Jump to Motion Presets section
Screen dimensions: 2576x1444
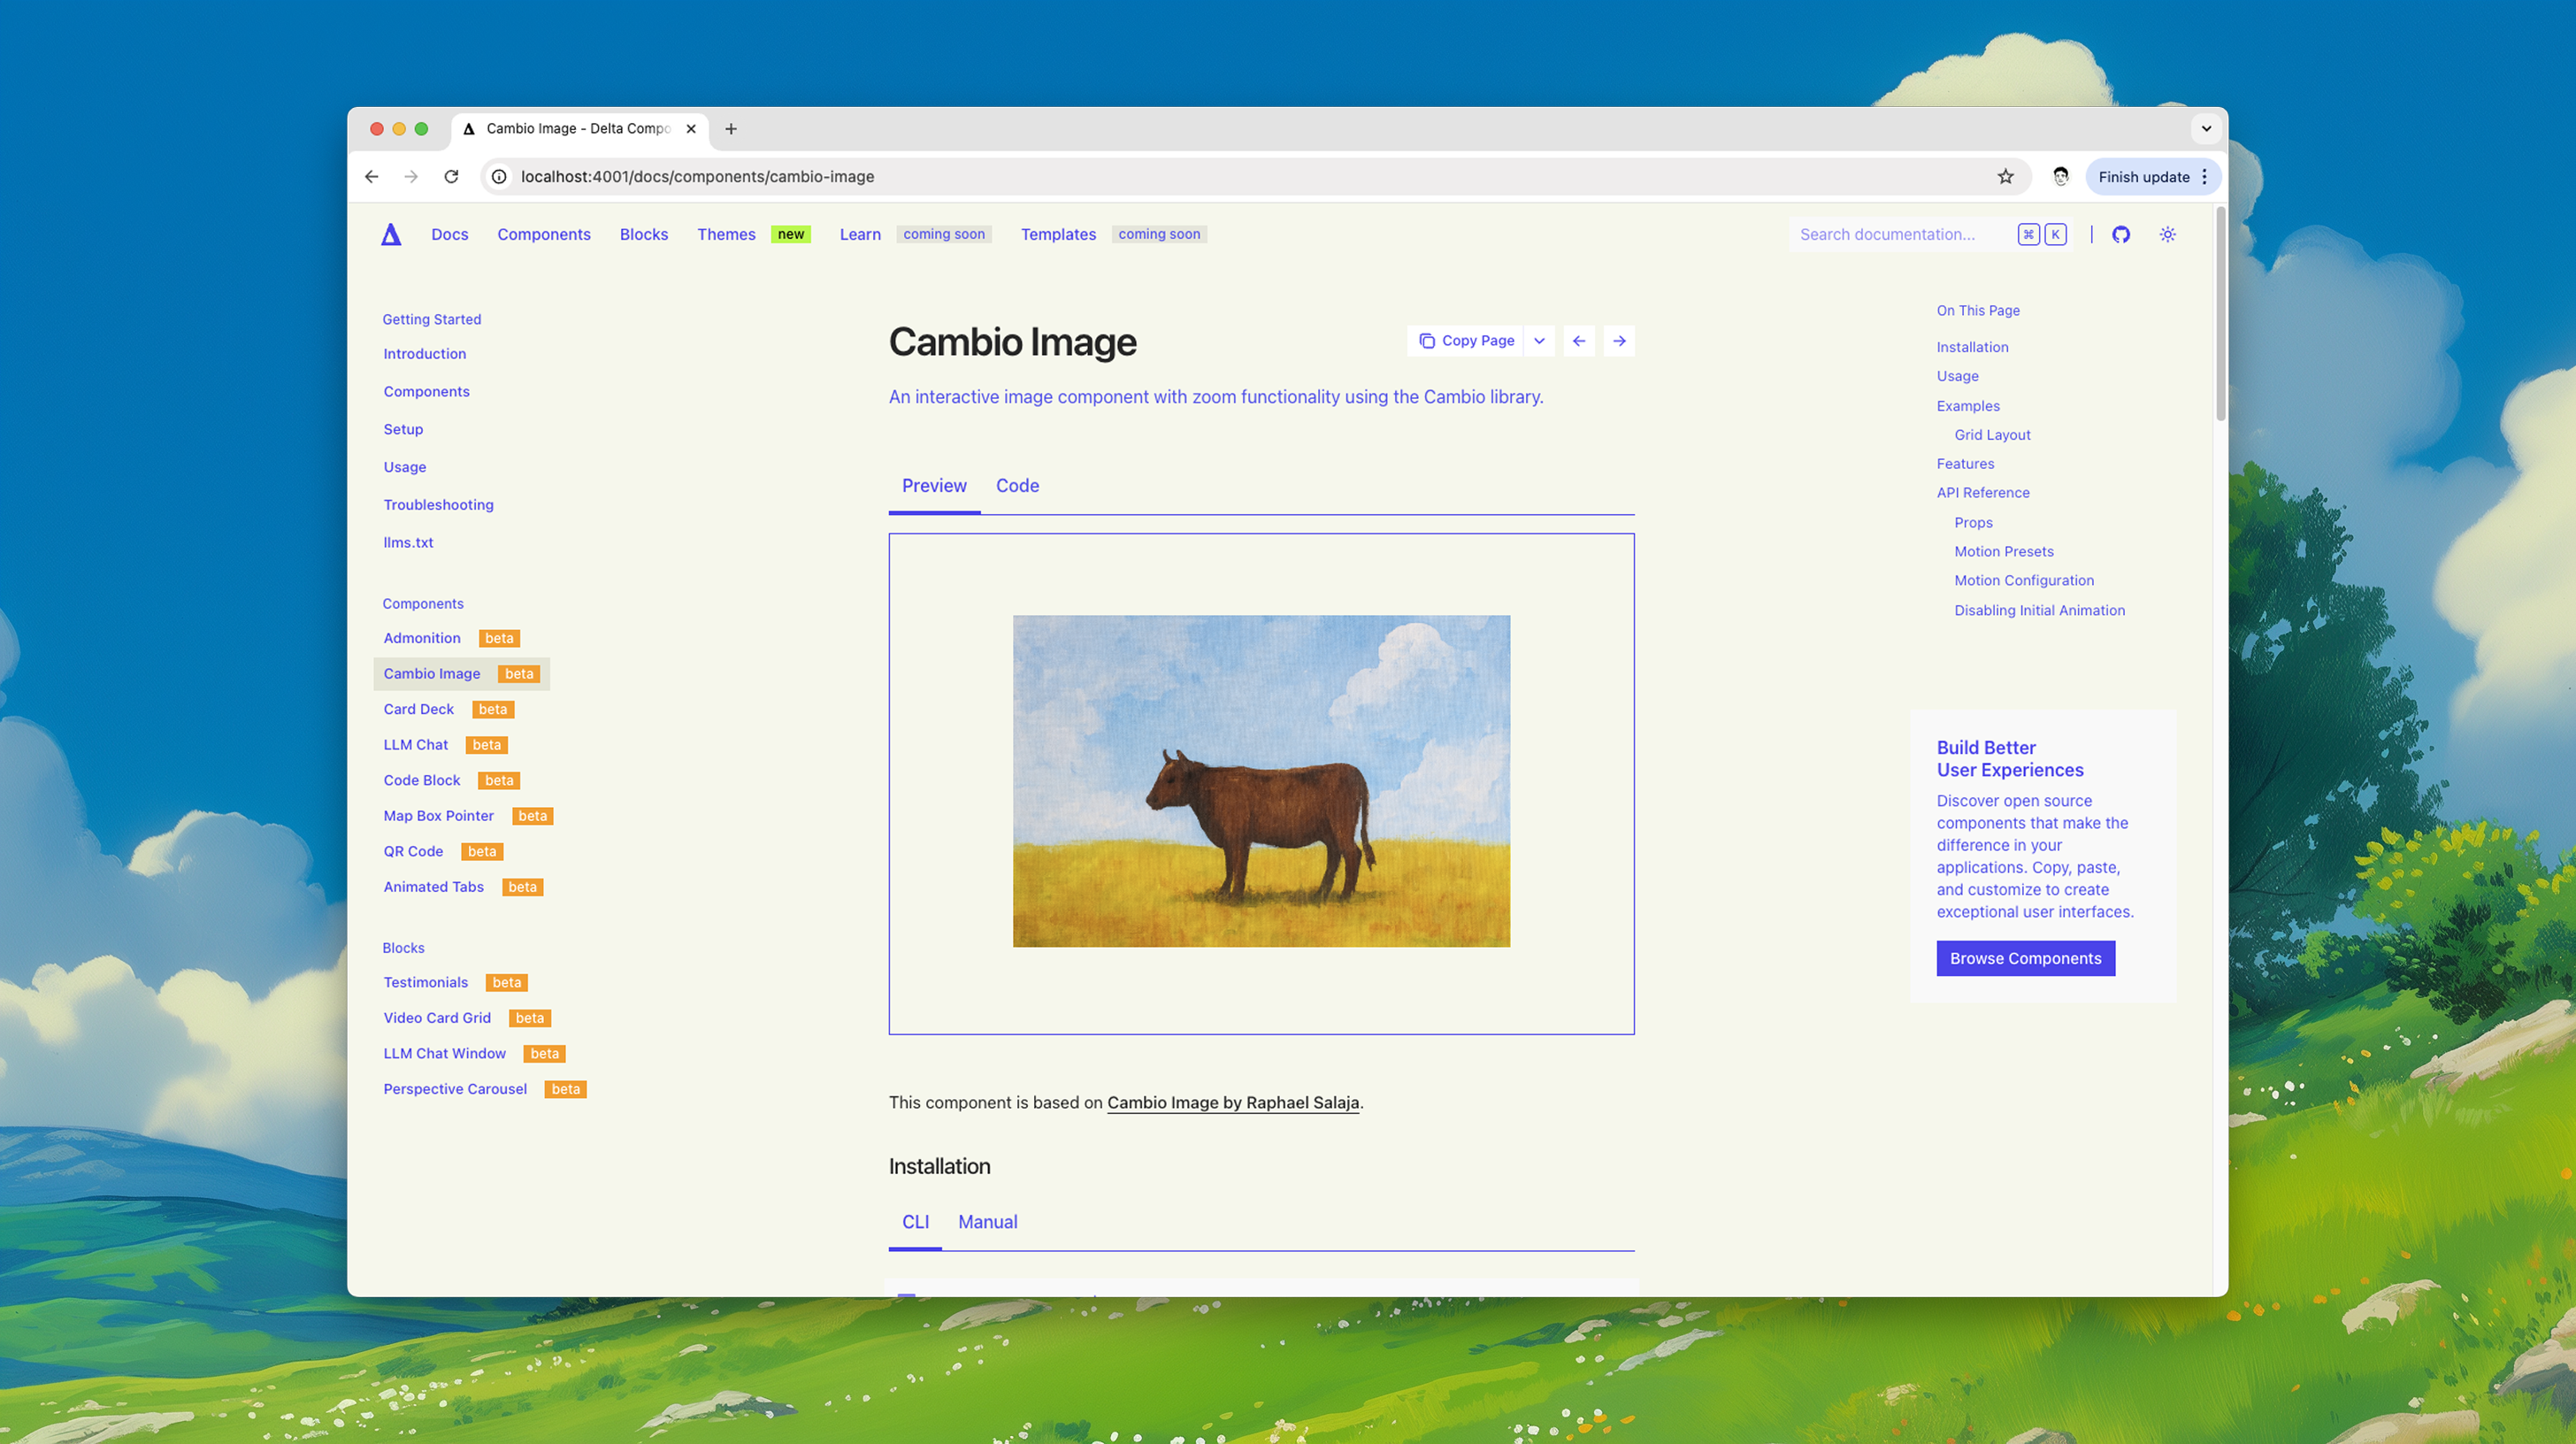[2004, 552]
